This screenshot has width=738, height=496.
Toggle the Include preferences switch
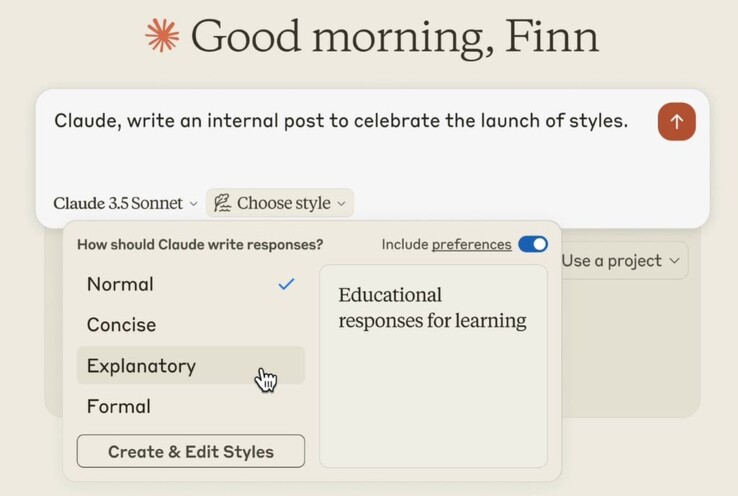pyautogui.click(x=533, y=244)
